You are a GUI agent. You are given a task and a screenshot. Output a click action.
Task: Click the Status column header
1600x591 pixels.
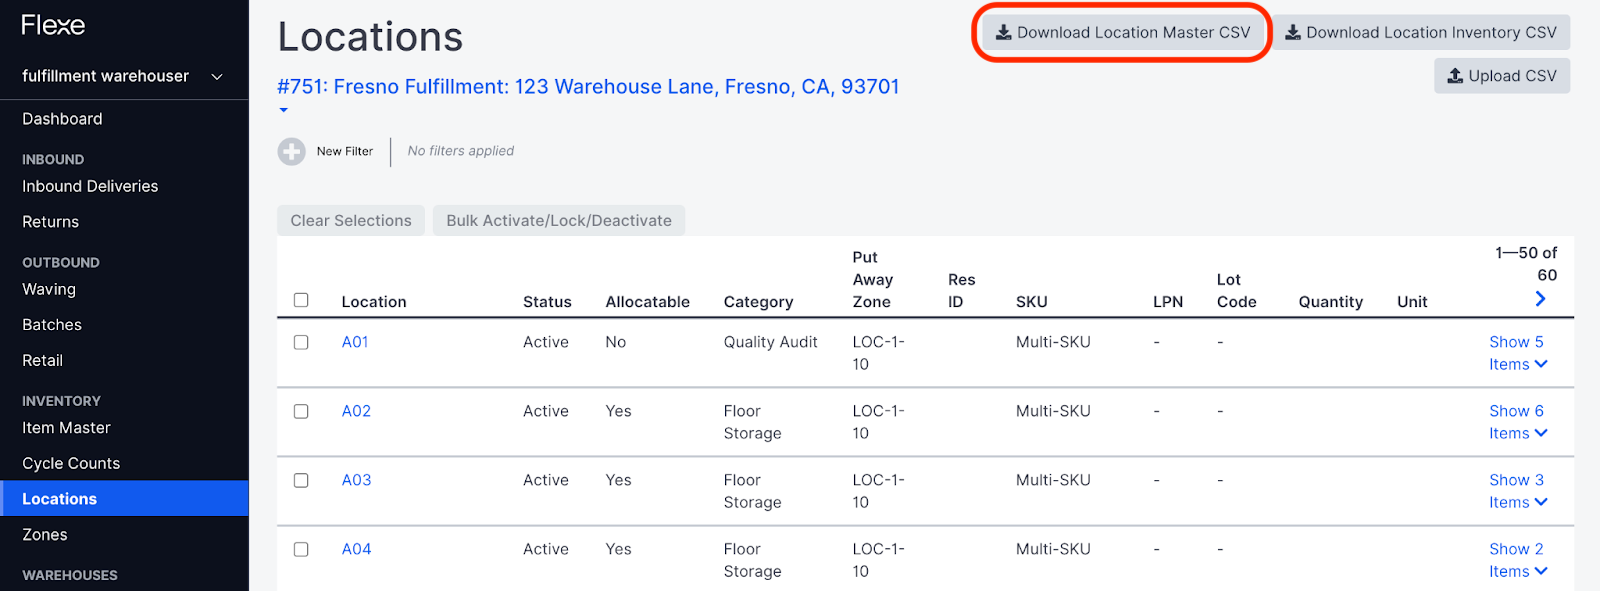click(x=547, y=302)
